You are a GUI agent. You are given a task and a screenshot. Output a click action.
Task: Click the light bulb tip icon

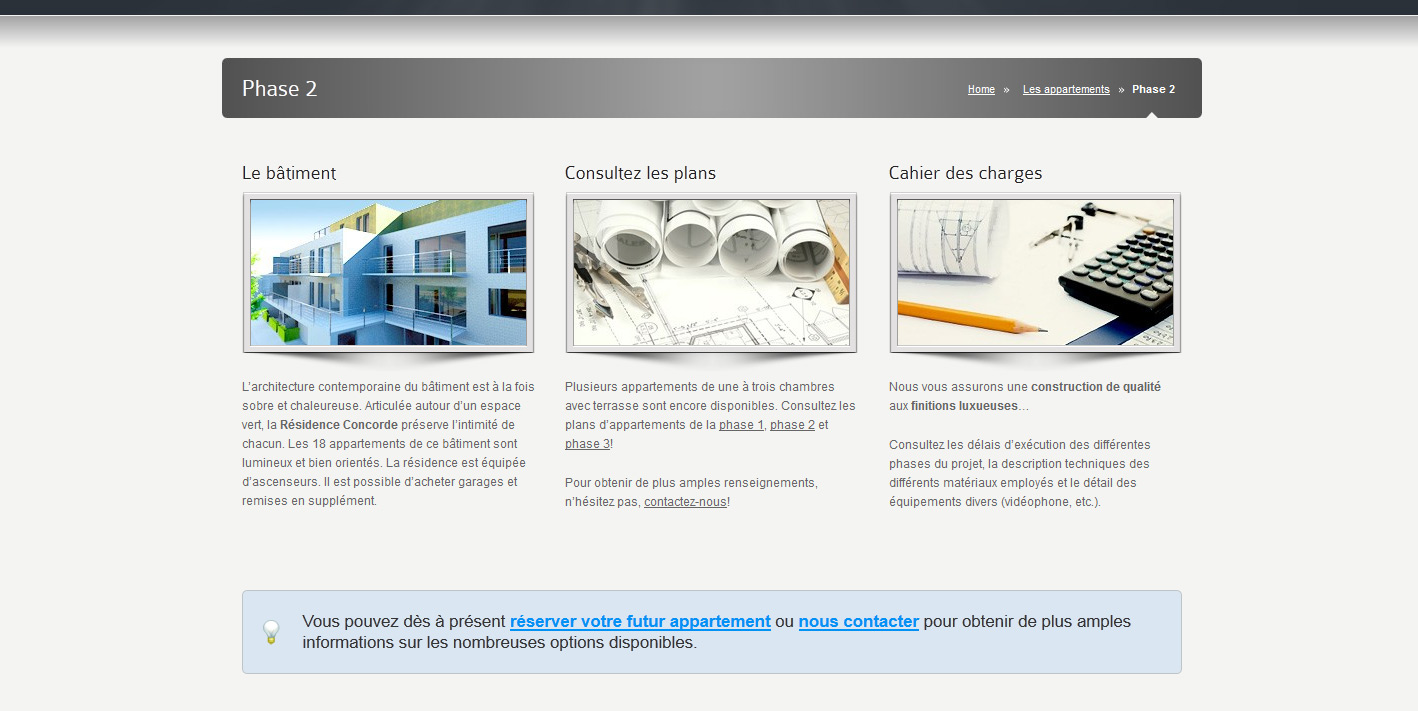271,632
